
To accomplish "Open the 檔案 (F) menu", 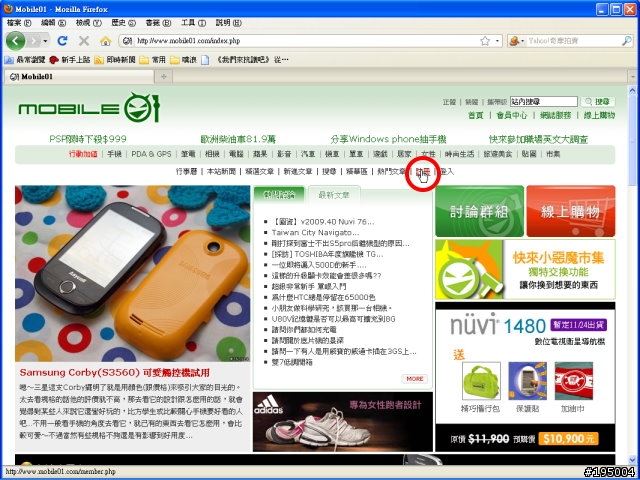I will click(x=19, y=23).
